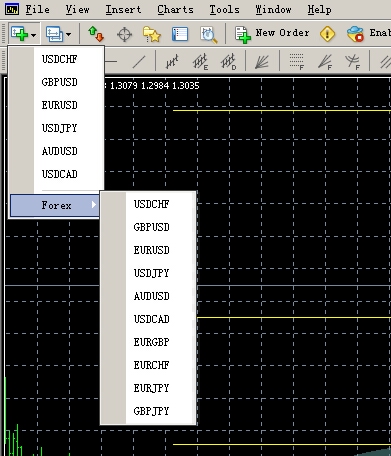Image resolution: width=391 pixels, height=456 pixels.
Task: Select the Gann Fan drawing tool
Action: (x=262, y=62)
